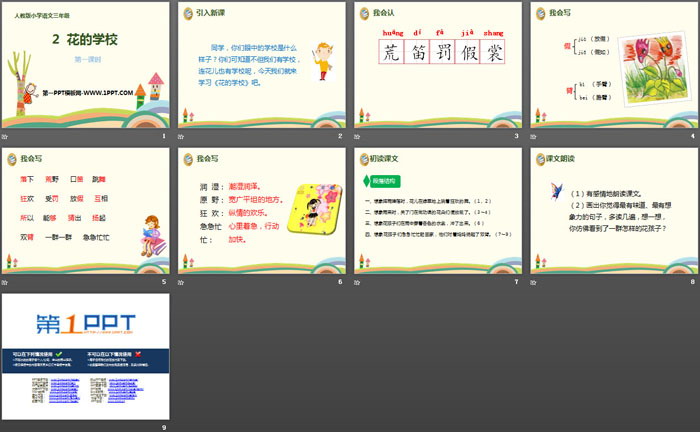The height and width of the screenshot is (432, 700).
Task: Click slide number 2 label
Action: (340, 136)
